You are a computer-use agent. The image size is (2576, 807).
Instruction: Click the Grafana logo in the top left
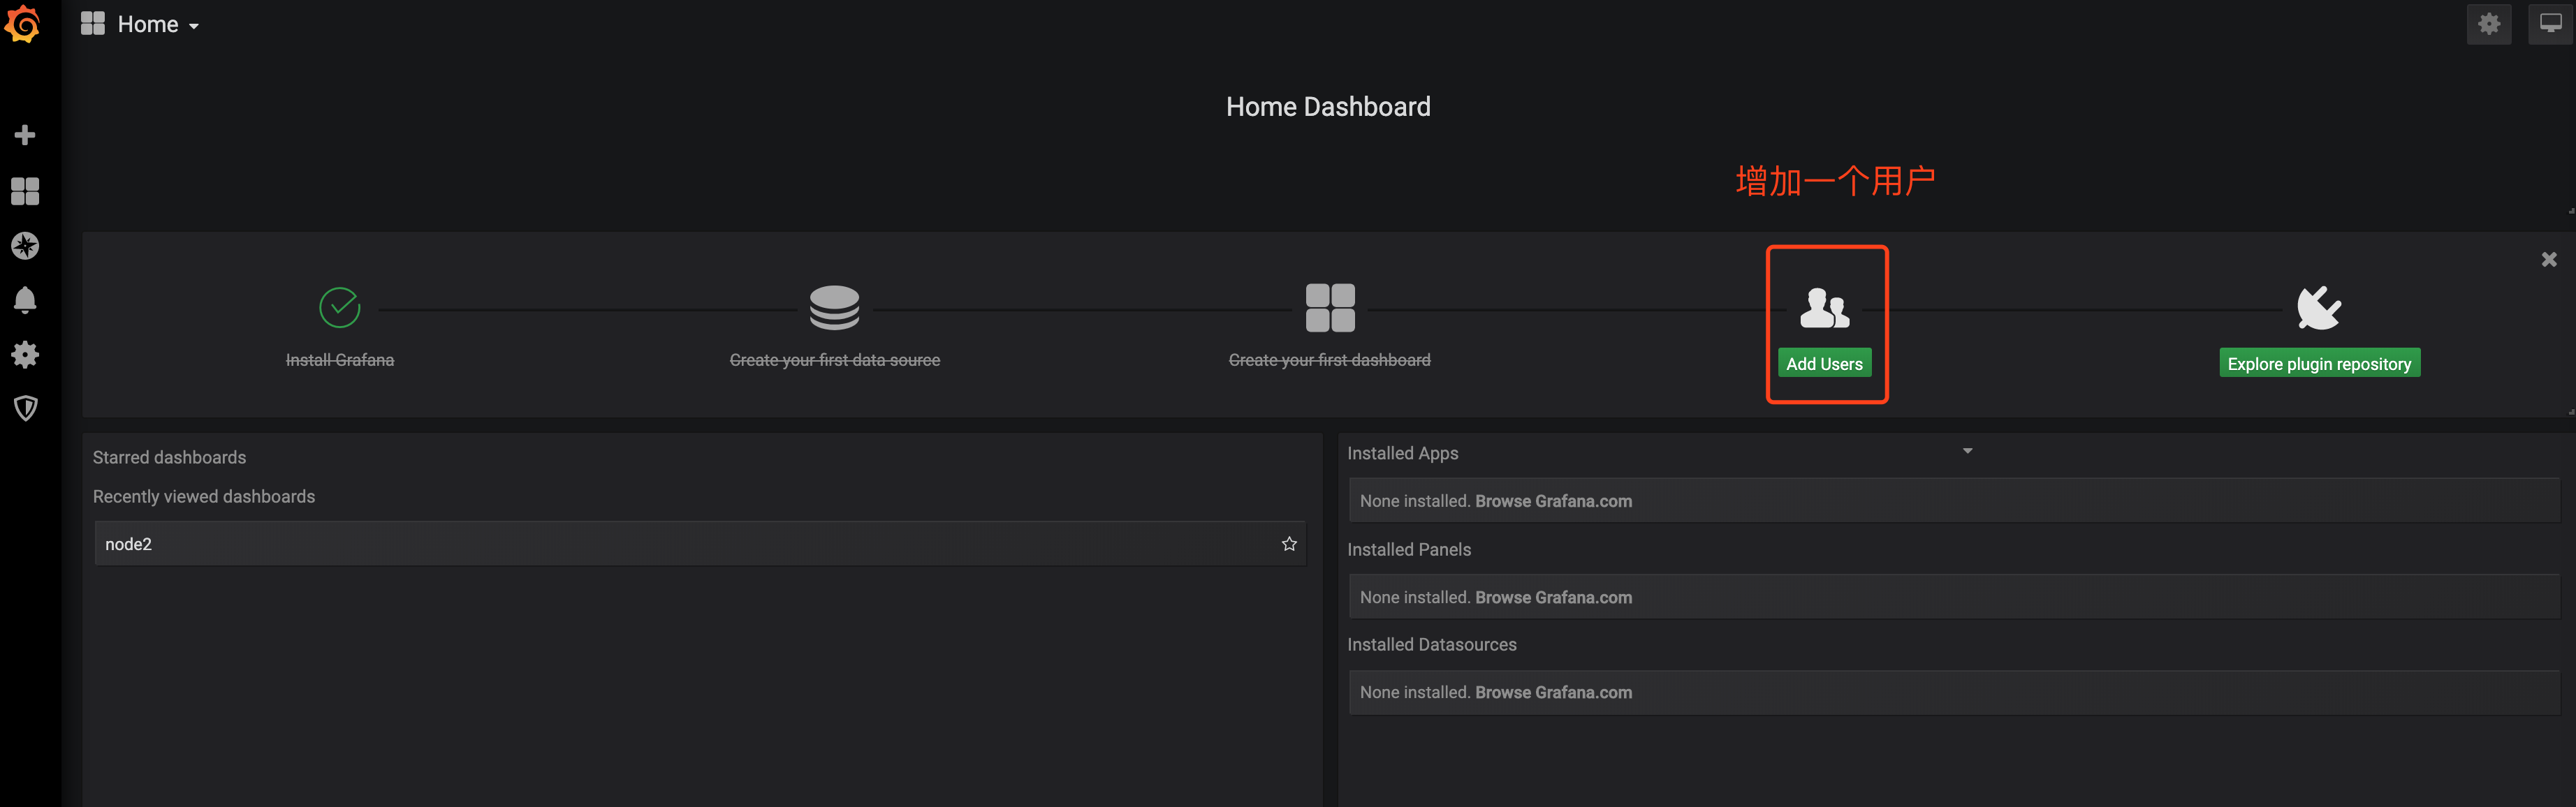point(24,24)
